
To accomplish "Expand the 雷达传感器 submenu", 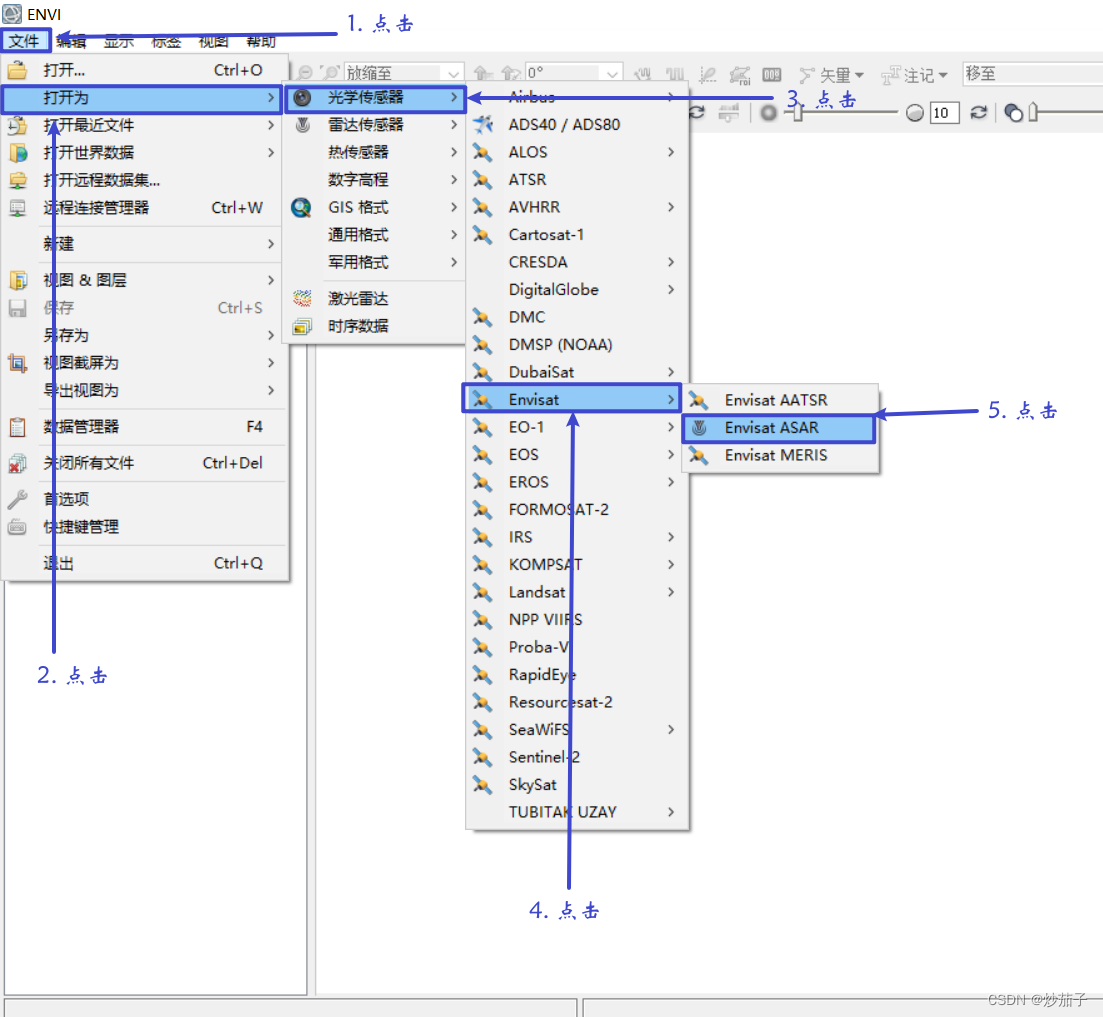I will pyautogui.click(x=454, y=125).
